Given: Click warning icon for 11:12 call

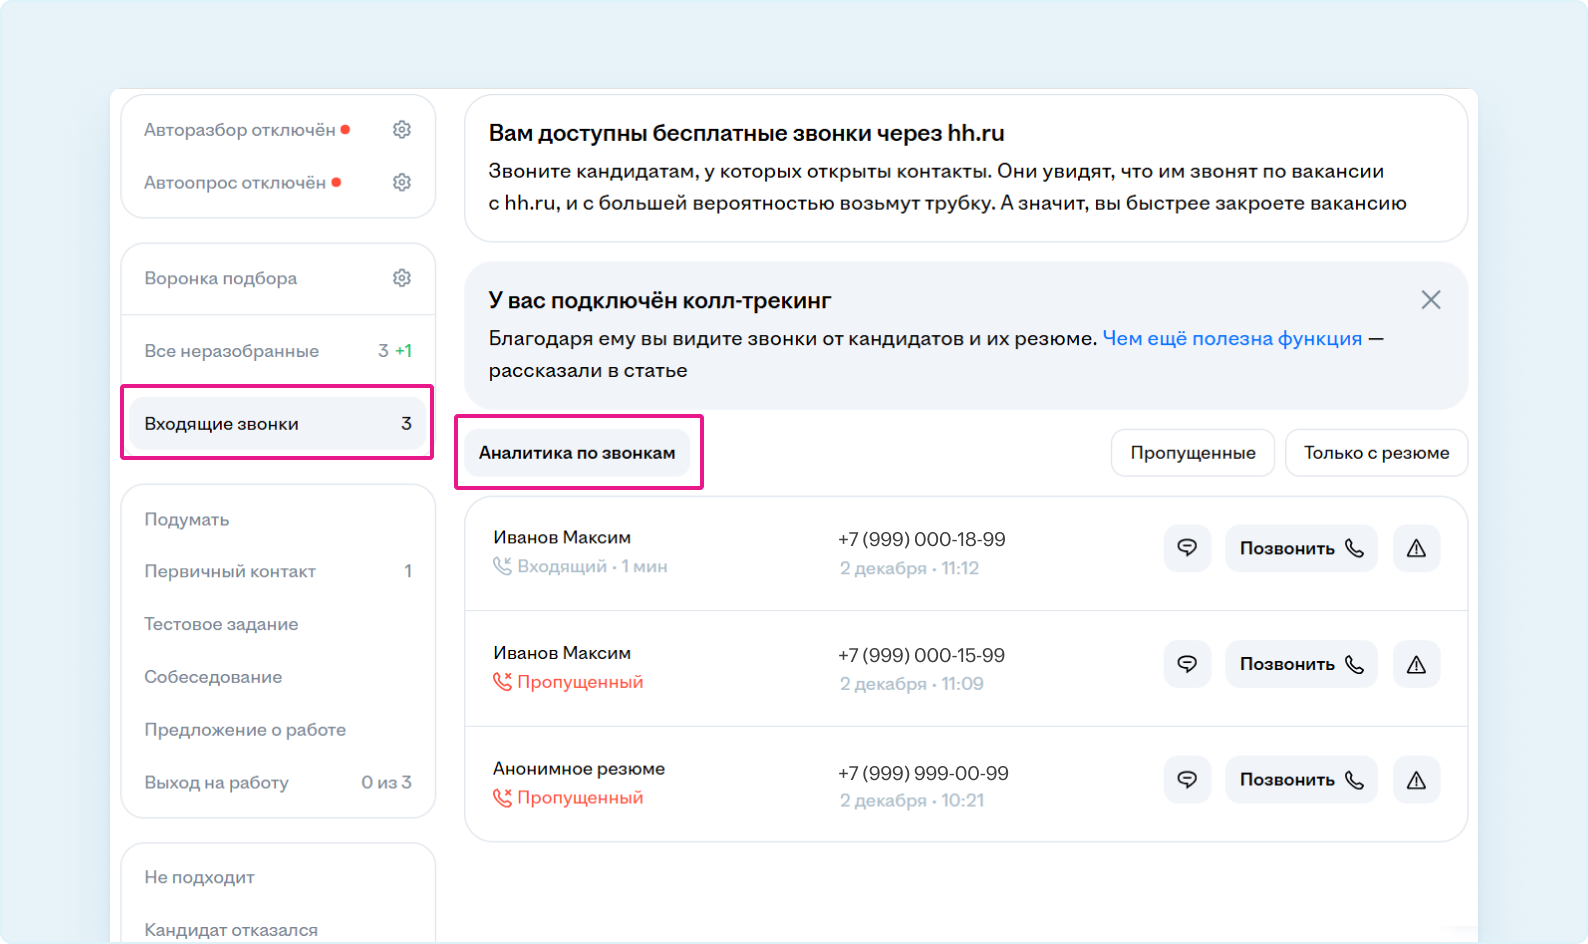Looking at the screenshot, I should 1416,548.
